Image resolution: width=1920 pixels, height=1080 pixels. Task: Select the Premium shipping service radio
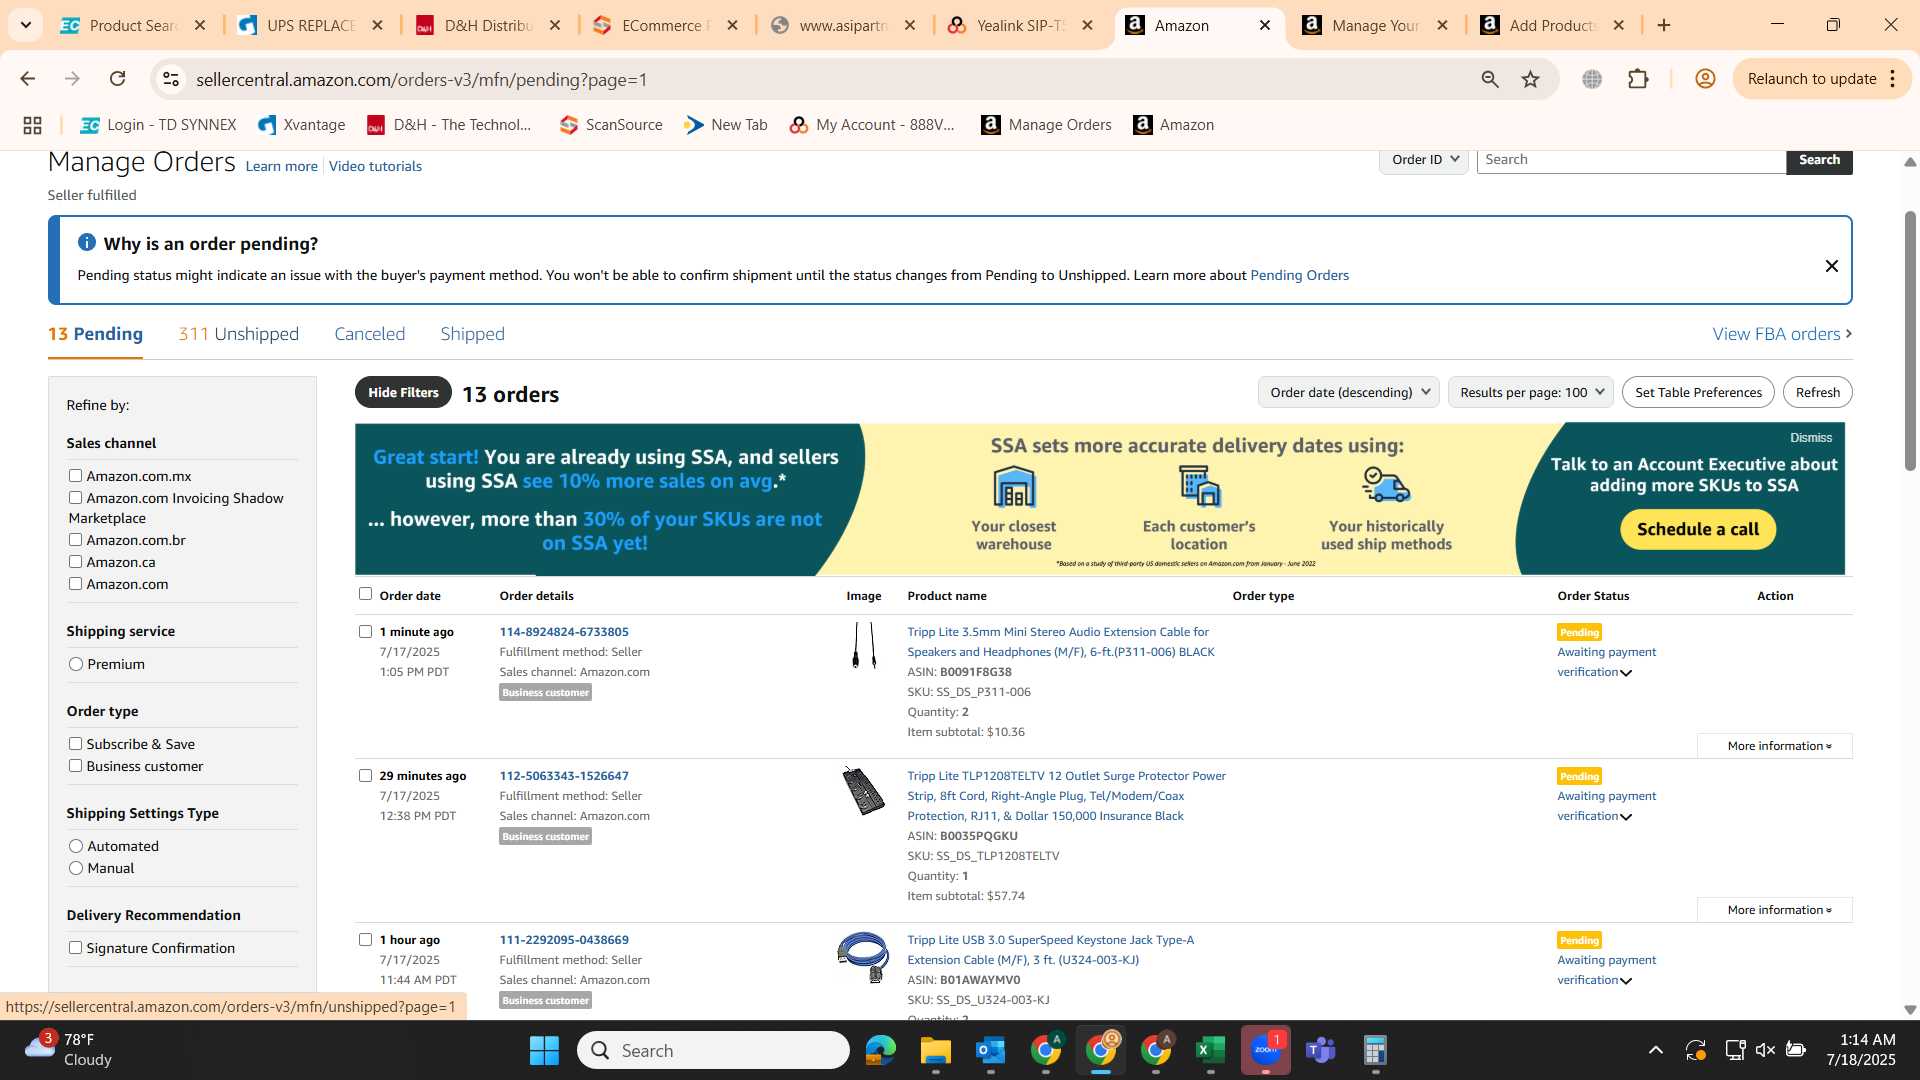[76, 664]
